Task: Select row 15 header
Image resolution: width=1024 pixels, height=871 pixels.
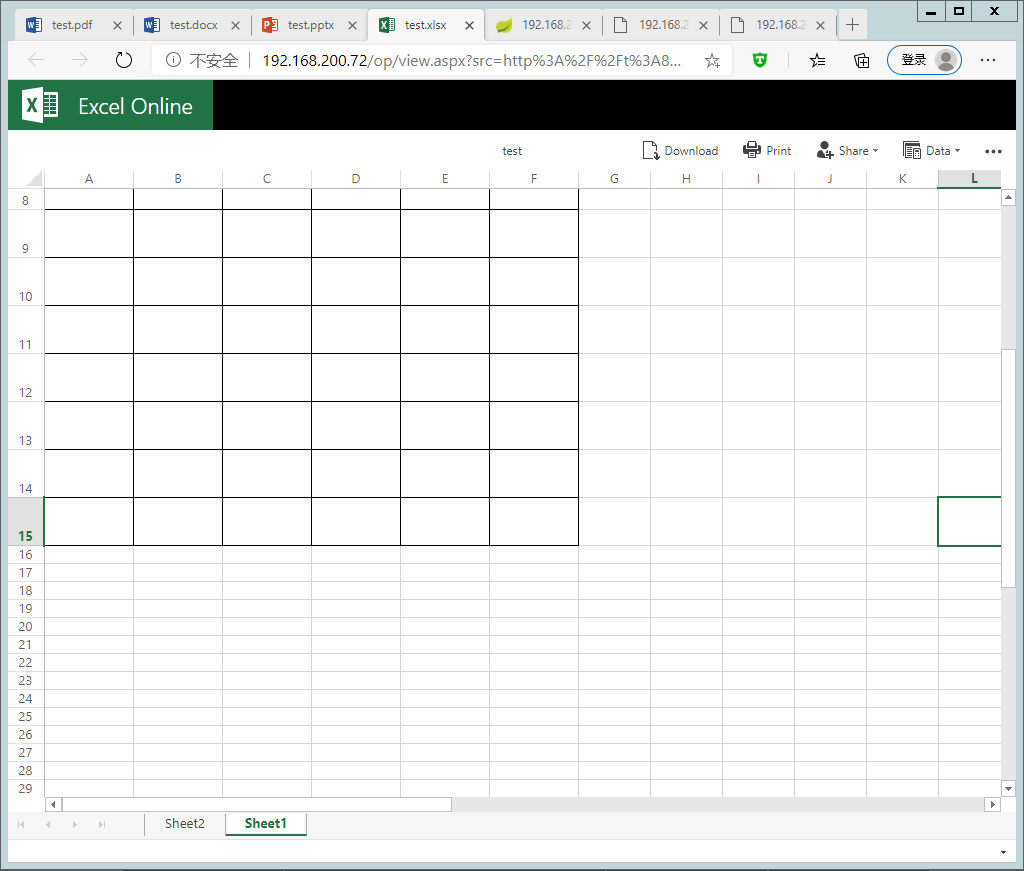Action: pos(25,522)
